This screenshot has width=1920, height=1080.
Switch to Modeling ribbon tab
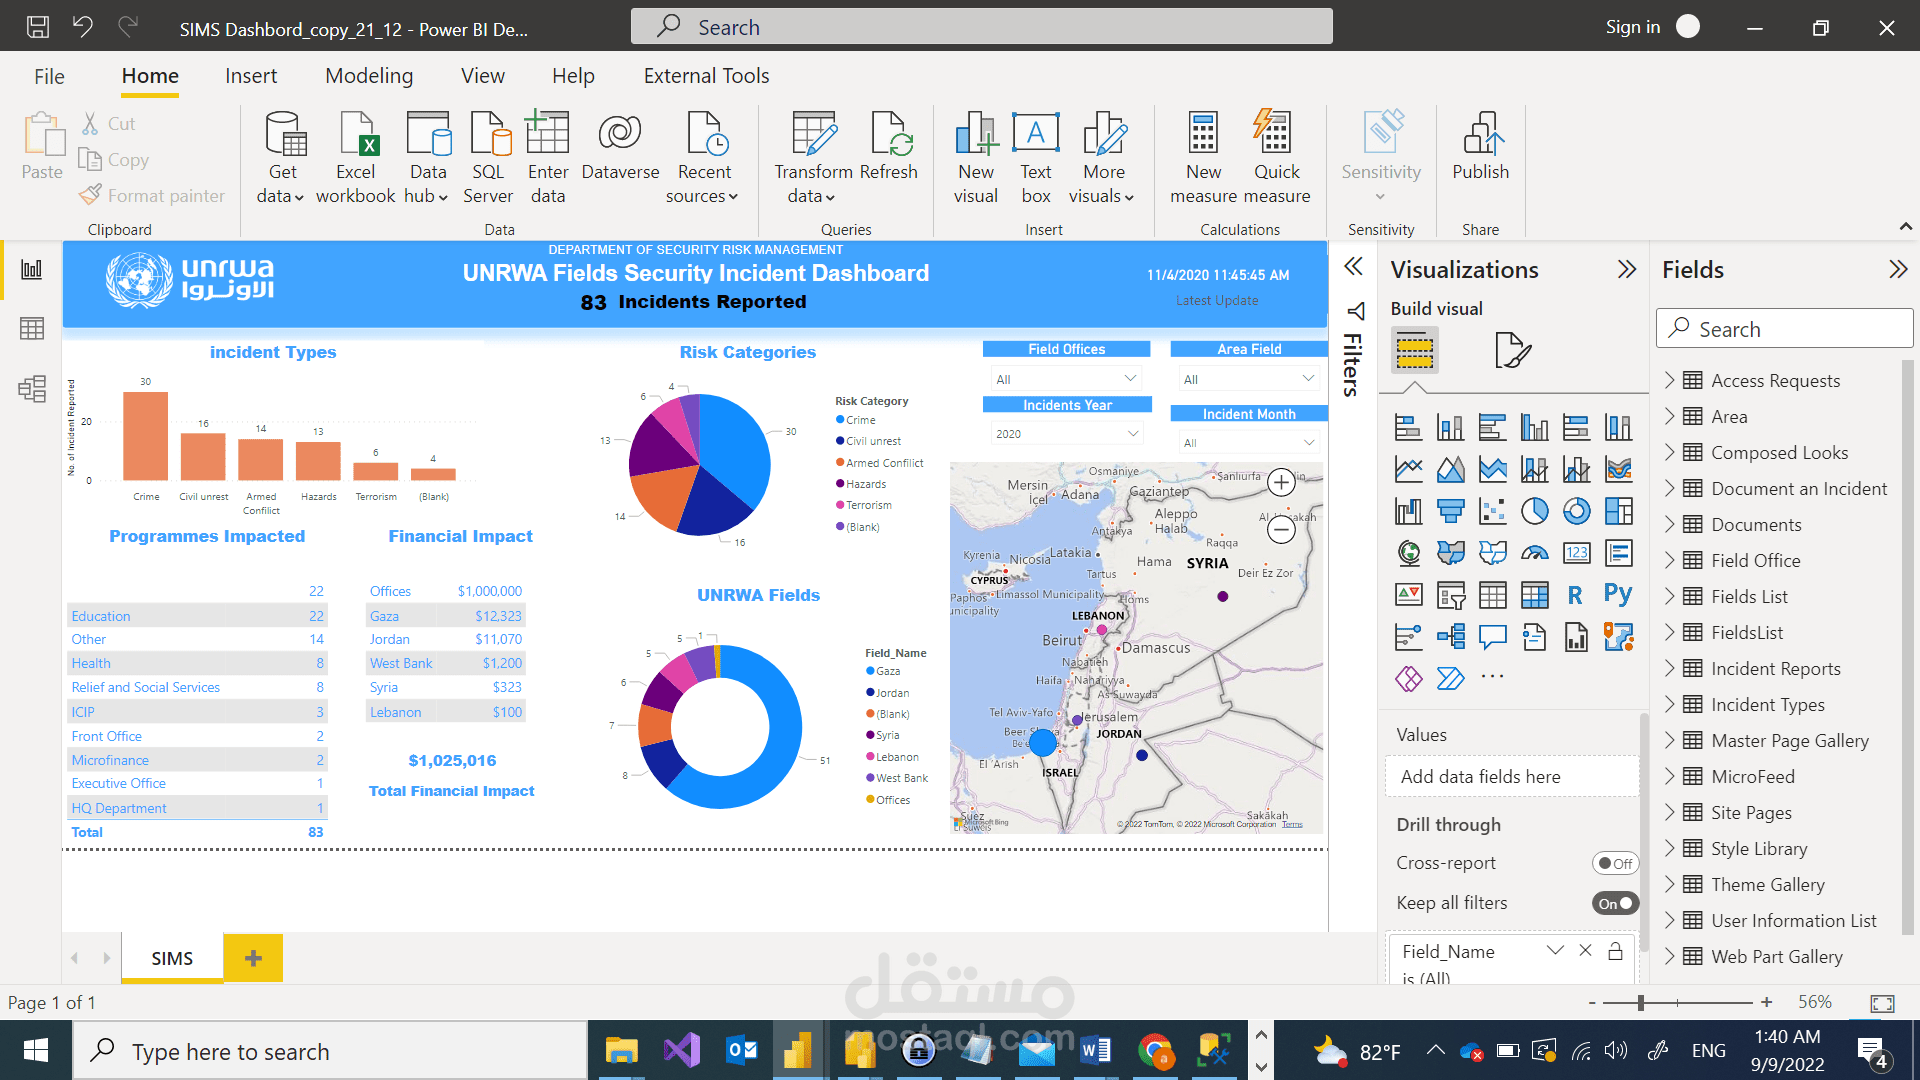(x=369, y=76)
